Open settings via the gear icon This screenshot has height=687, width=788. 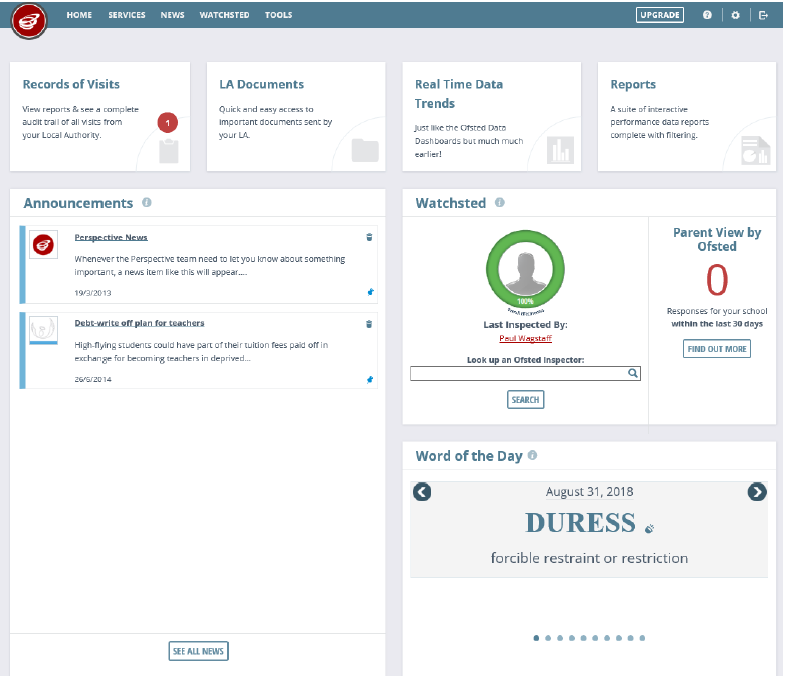point(735,16)
